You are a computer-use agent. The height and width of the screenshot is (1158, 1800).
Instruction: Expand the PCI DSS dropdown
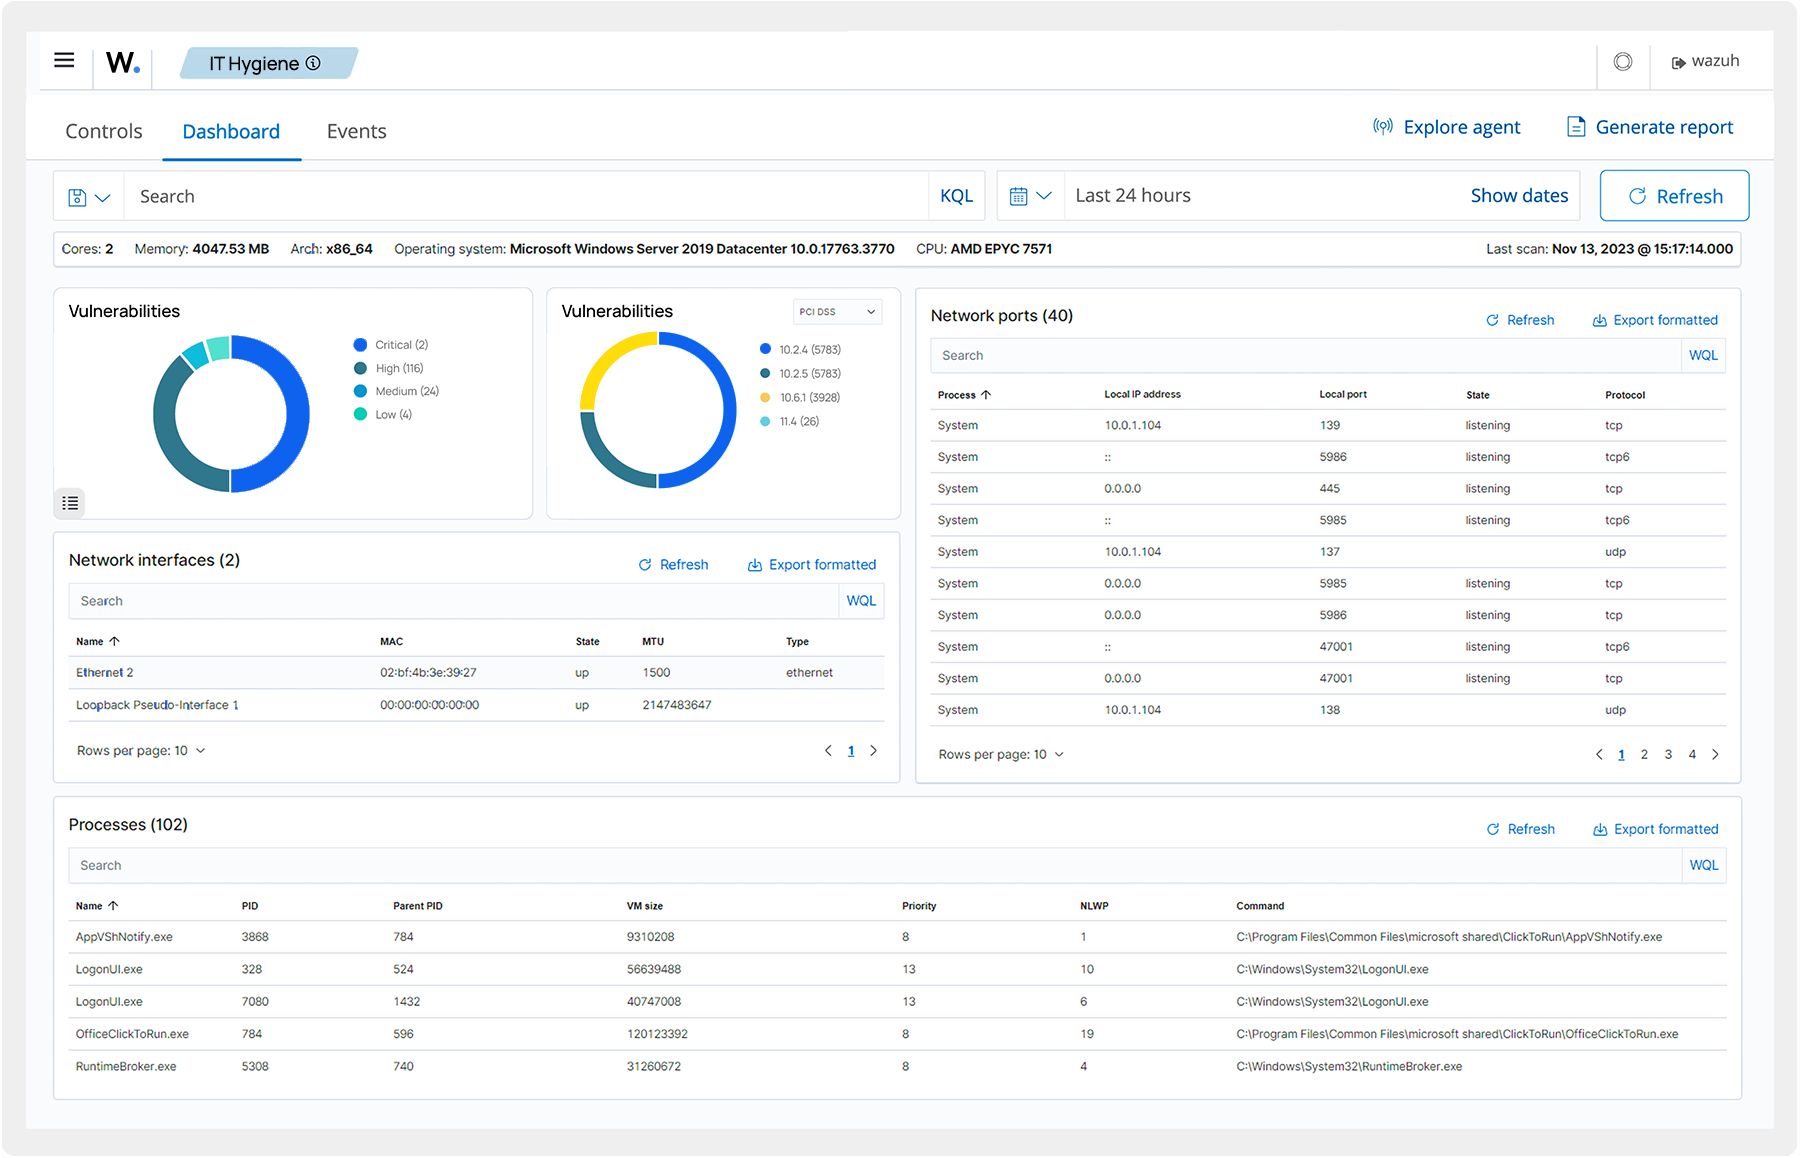[x=837, y=312]
